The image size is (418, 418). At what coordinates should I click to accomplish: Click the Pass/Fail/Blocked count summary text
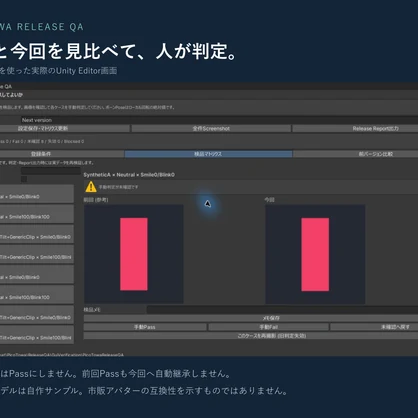pyautogui.click(x=42, y=141)
